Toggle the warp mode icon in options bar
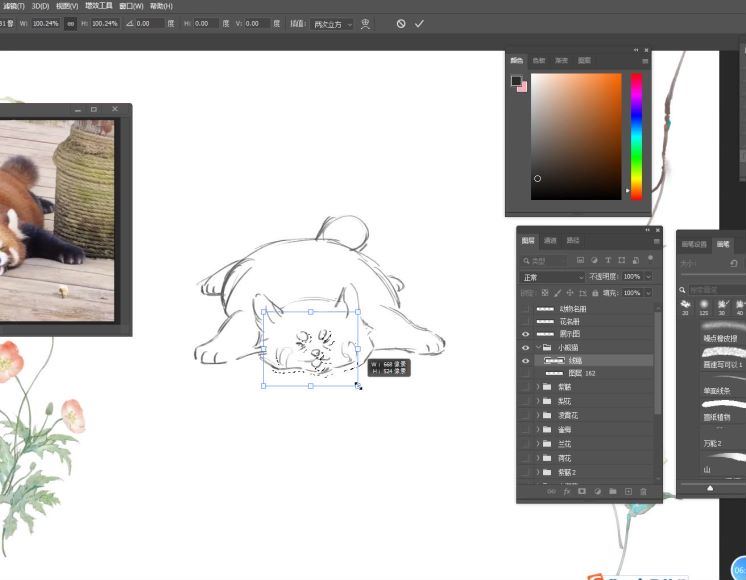This screenshot has width=746, height=580. 365,24
